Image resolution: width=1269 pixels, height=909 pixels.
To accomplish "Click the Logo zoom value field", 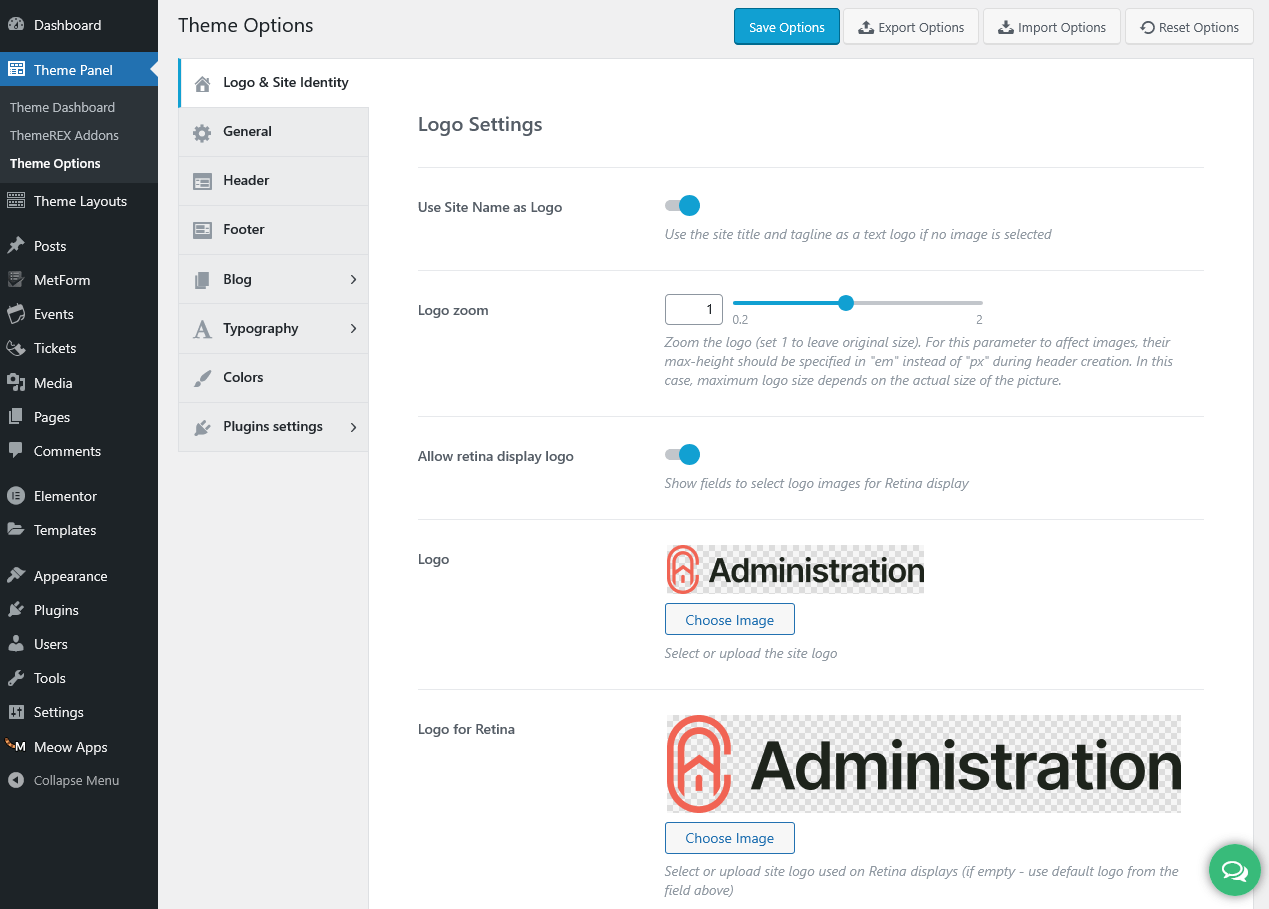I will pyautogui.click(x=693, y=310).
